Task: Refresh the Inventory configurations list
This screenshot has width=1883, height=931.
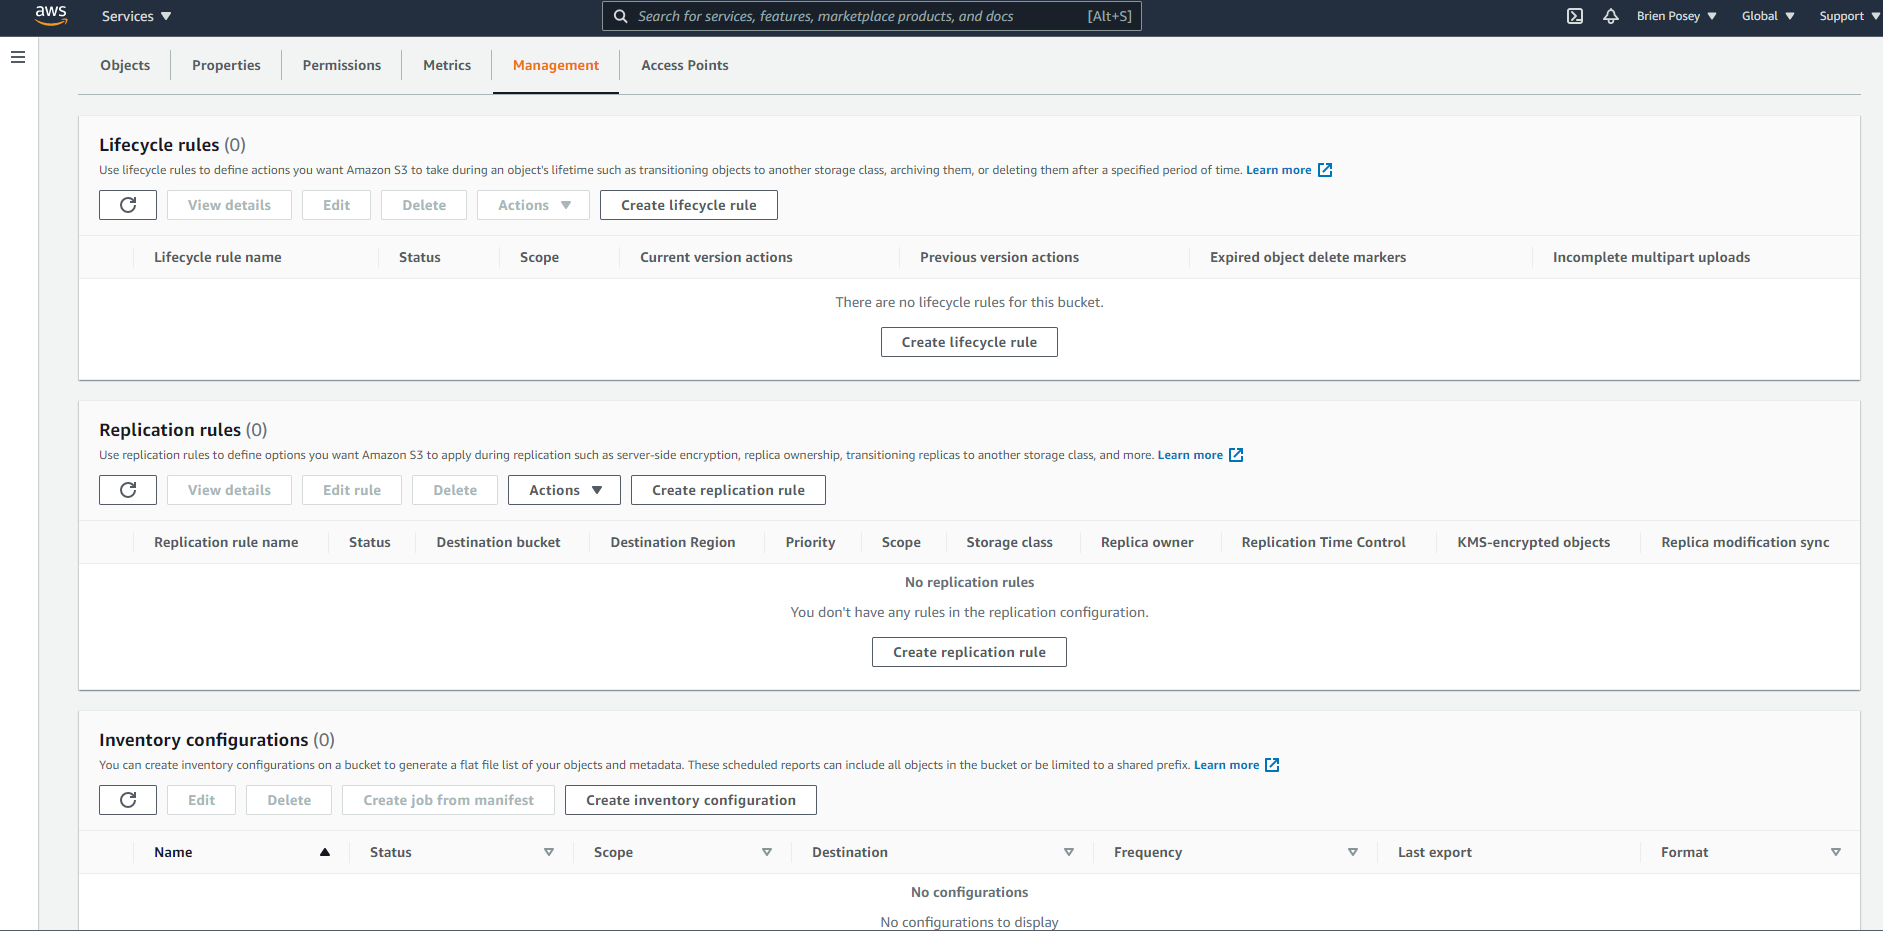Action: click(x=128, y=800)
